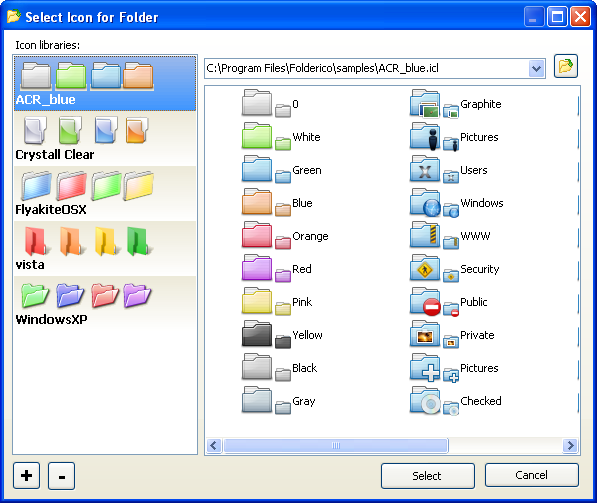Viewport: 597px width, 503px height.
Task: Open the browse for icon library folder button
Action: (x=565, y=66)
